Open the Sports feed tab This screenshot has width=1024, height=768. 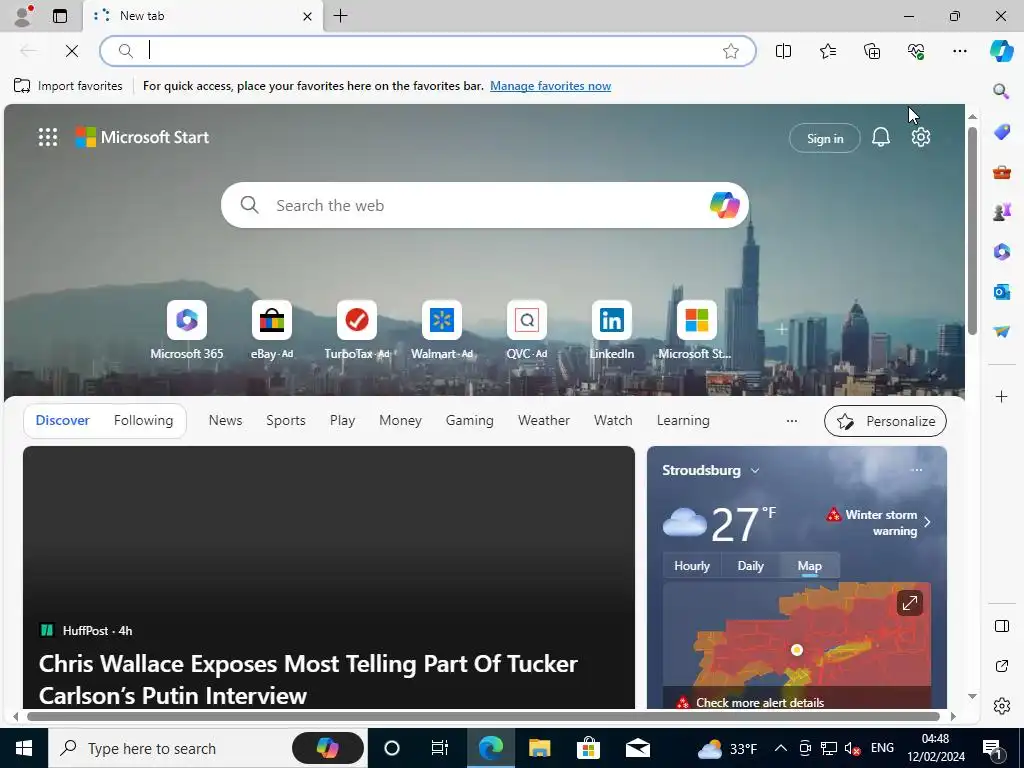coord(285,421)
